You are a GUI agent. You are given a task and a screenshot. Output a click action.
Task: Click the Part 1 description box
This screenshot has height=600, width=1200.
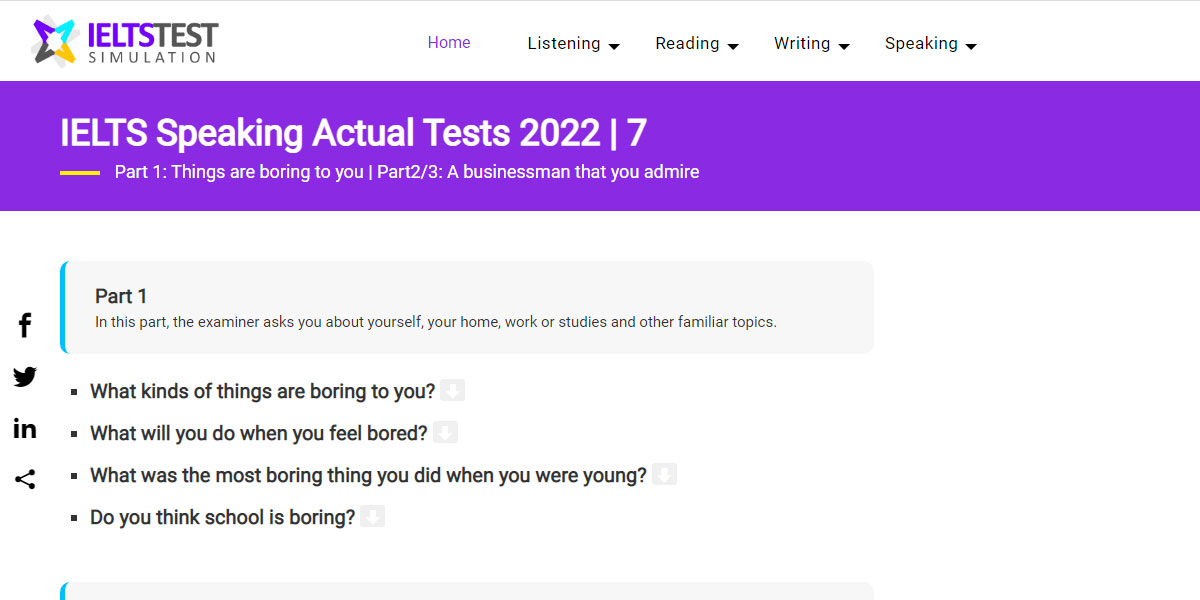pyautogui.click(x=466, y=307)
